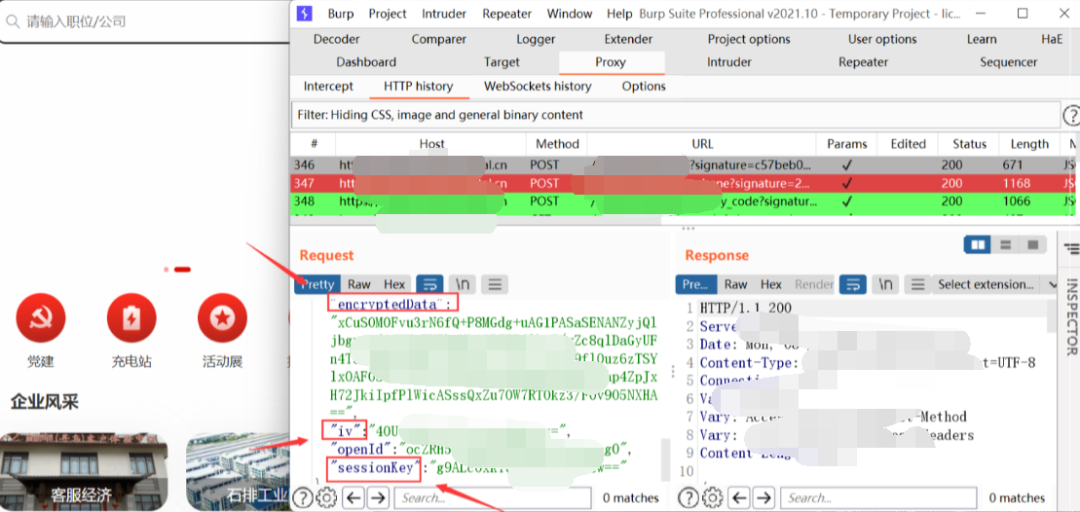
Task: Click the Request panel search field
Action: 493,498
